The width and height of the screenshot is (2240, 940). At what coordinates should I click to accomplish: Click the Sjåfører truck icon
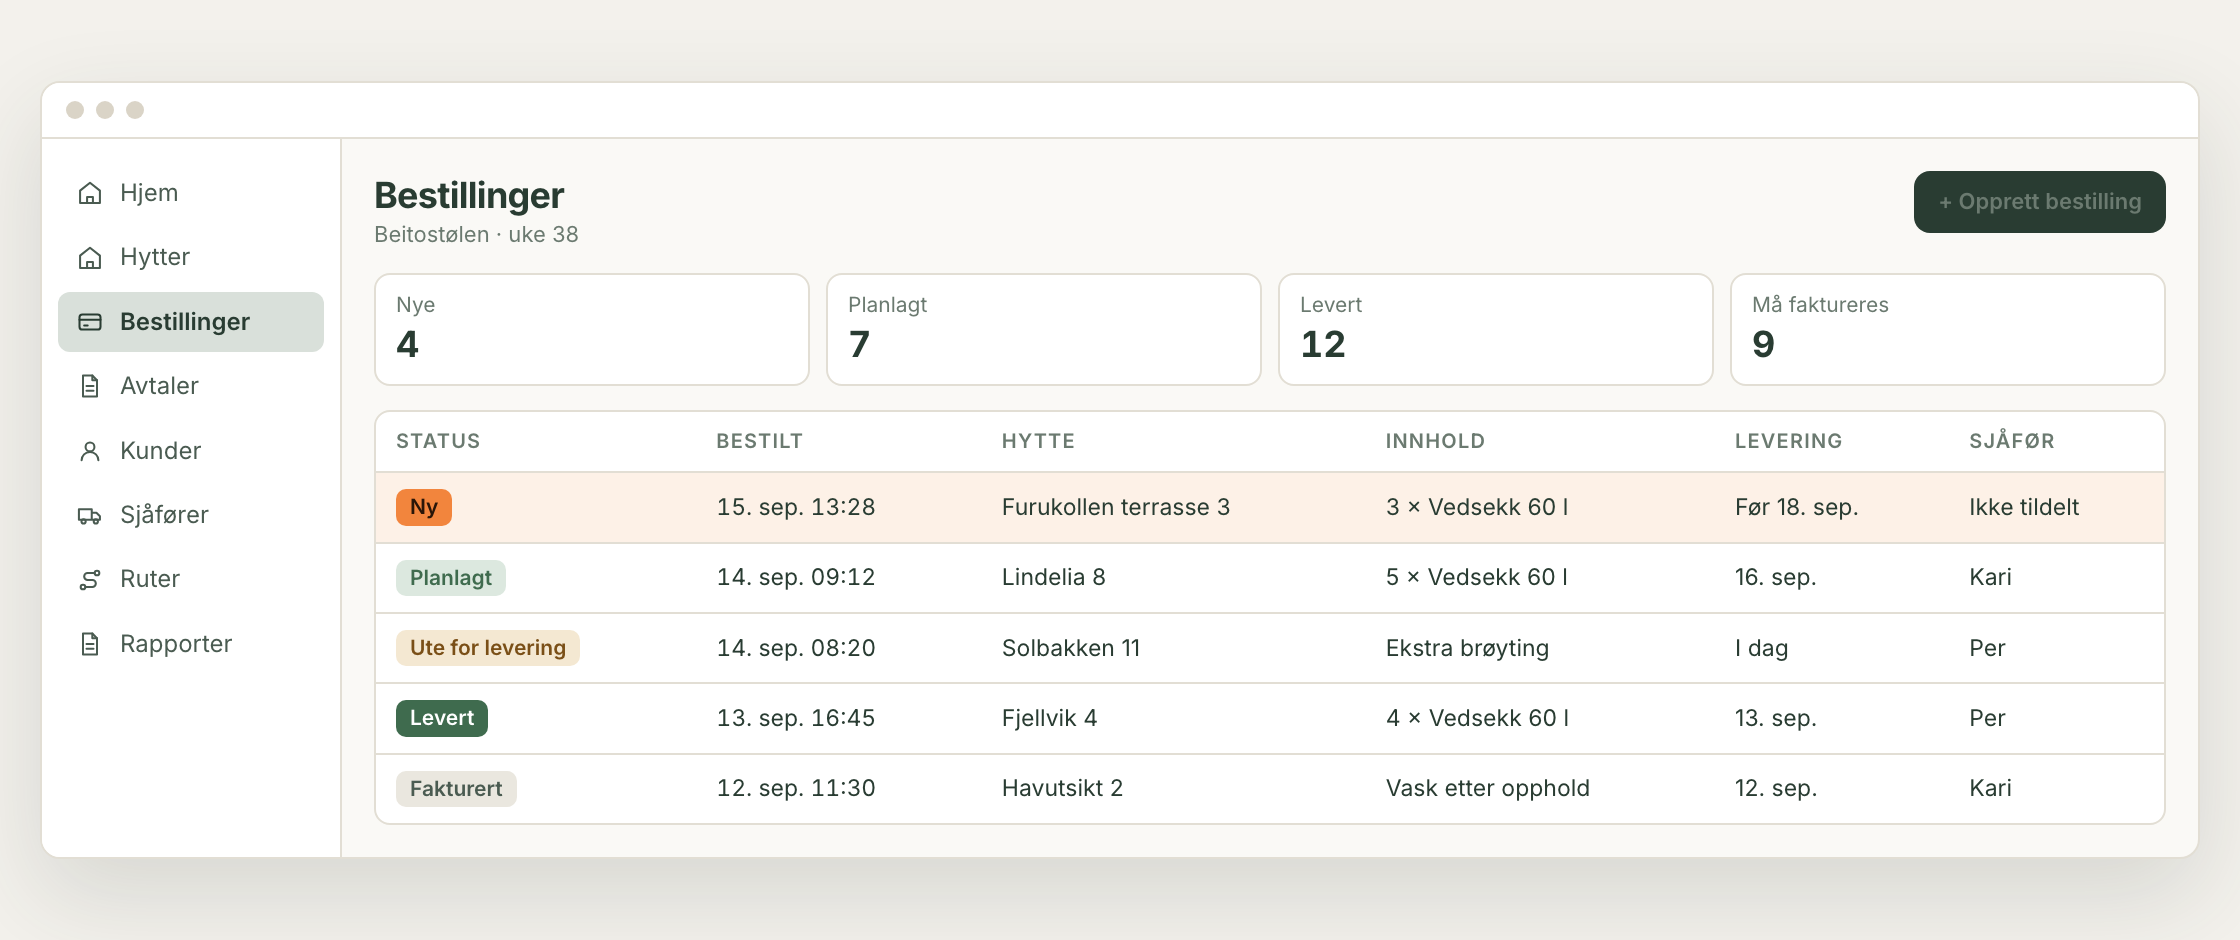click(x=90, y=515)
